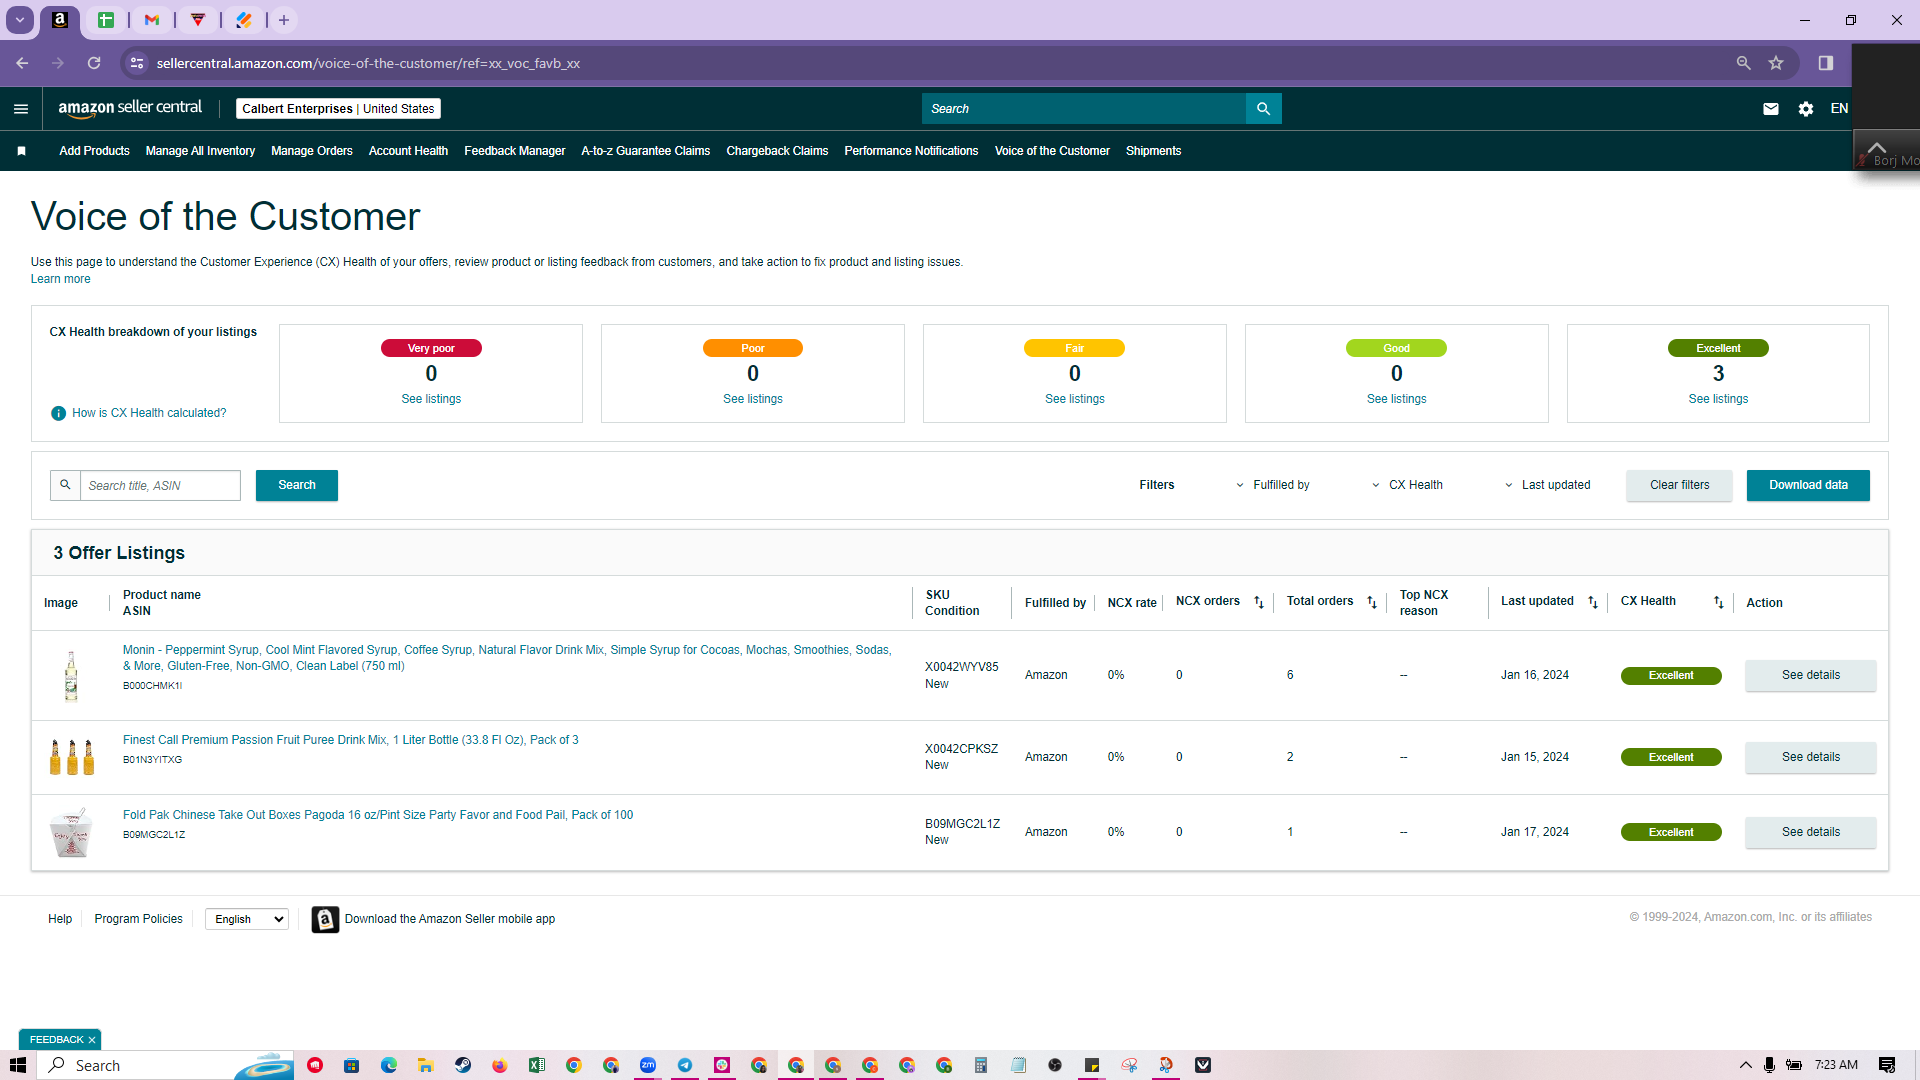Open the Learn more link
This screenshot has height=1080, width=1920.
tap(60, 279)
